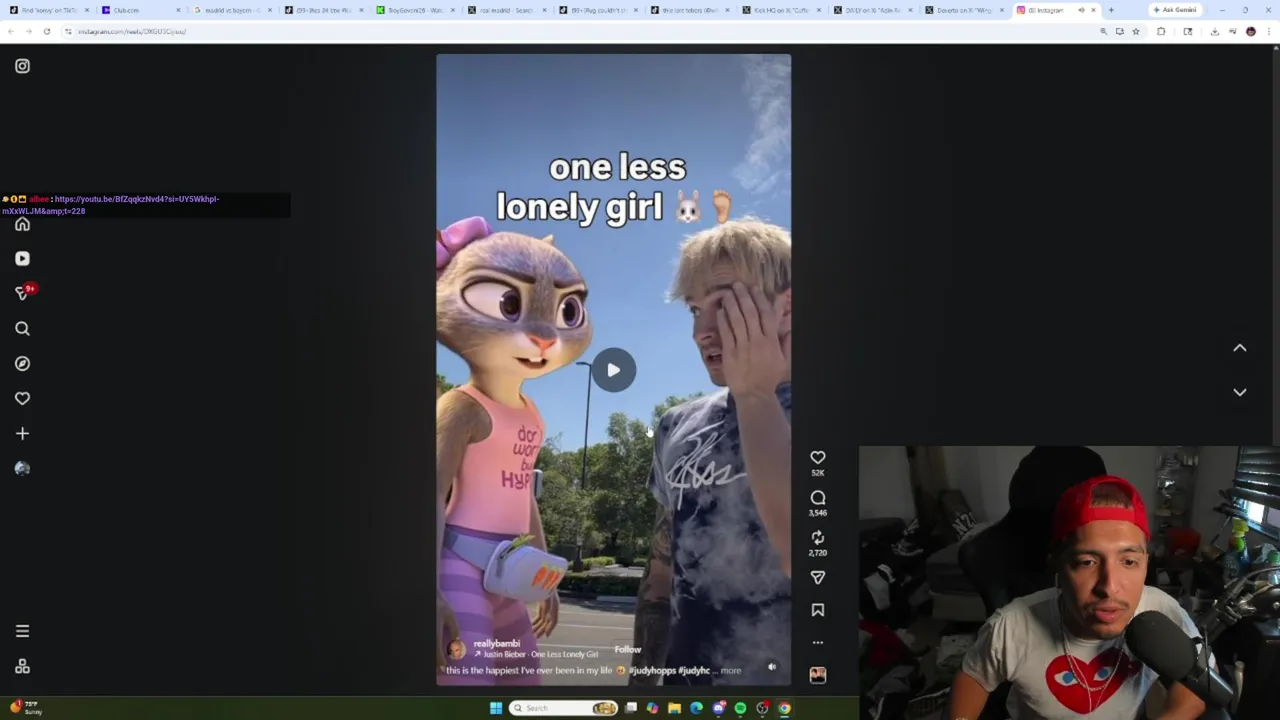Open the Instagram Search panel
The image size is (1280, 720).
[22, 328]
